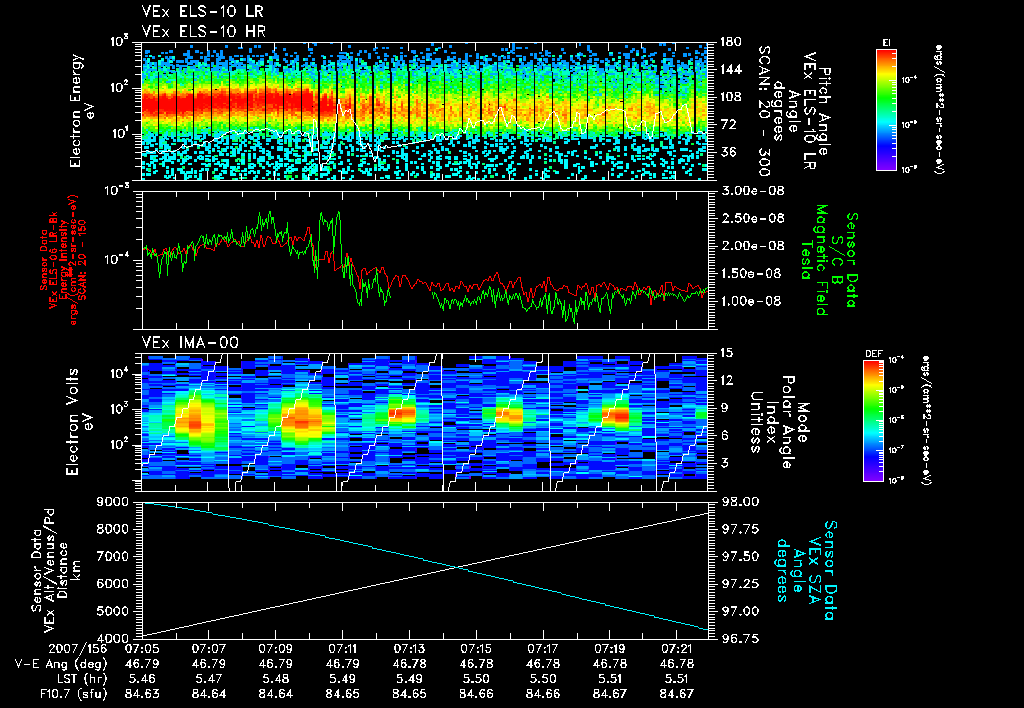Click the '2007/156' date label

(78, 649)
